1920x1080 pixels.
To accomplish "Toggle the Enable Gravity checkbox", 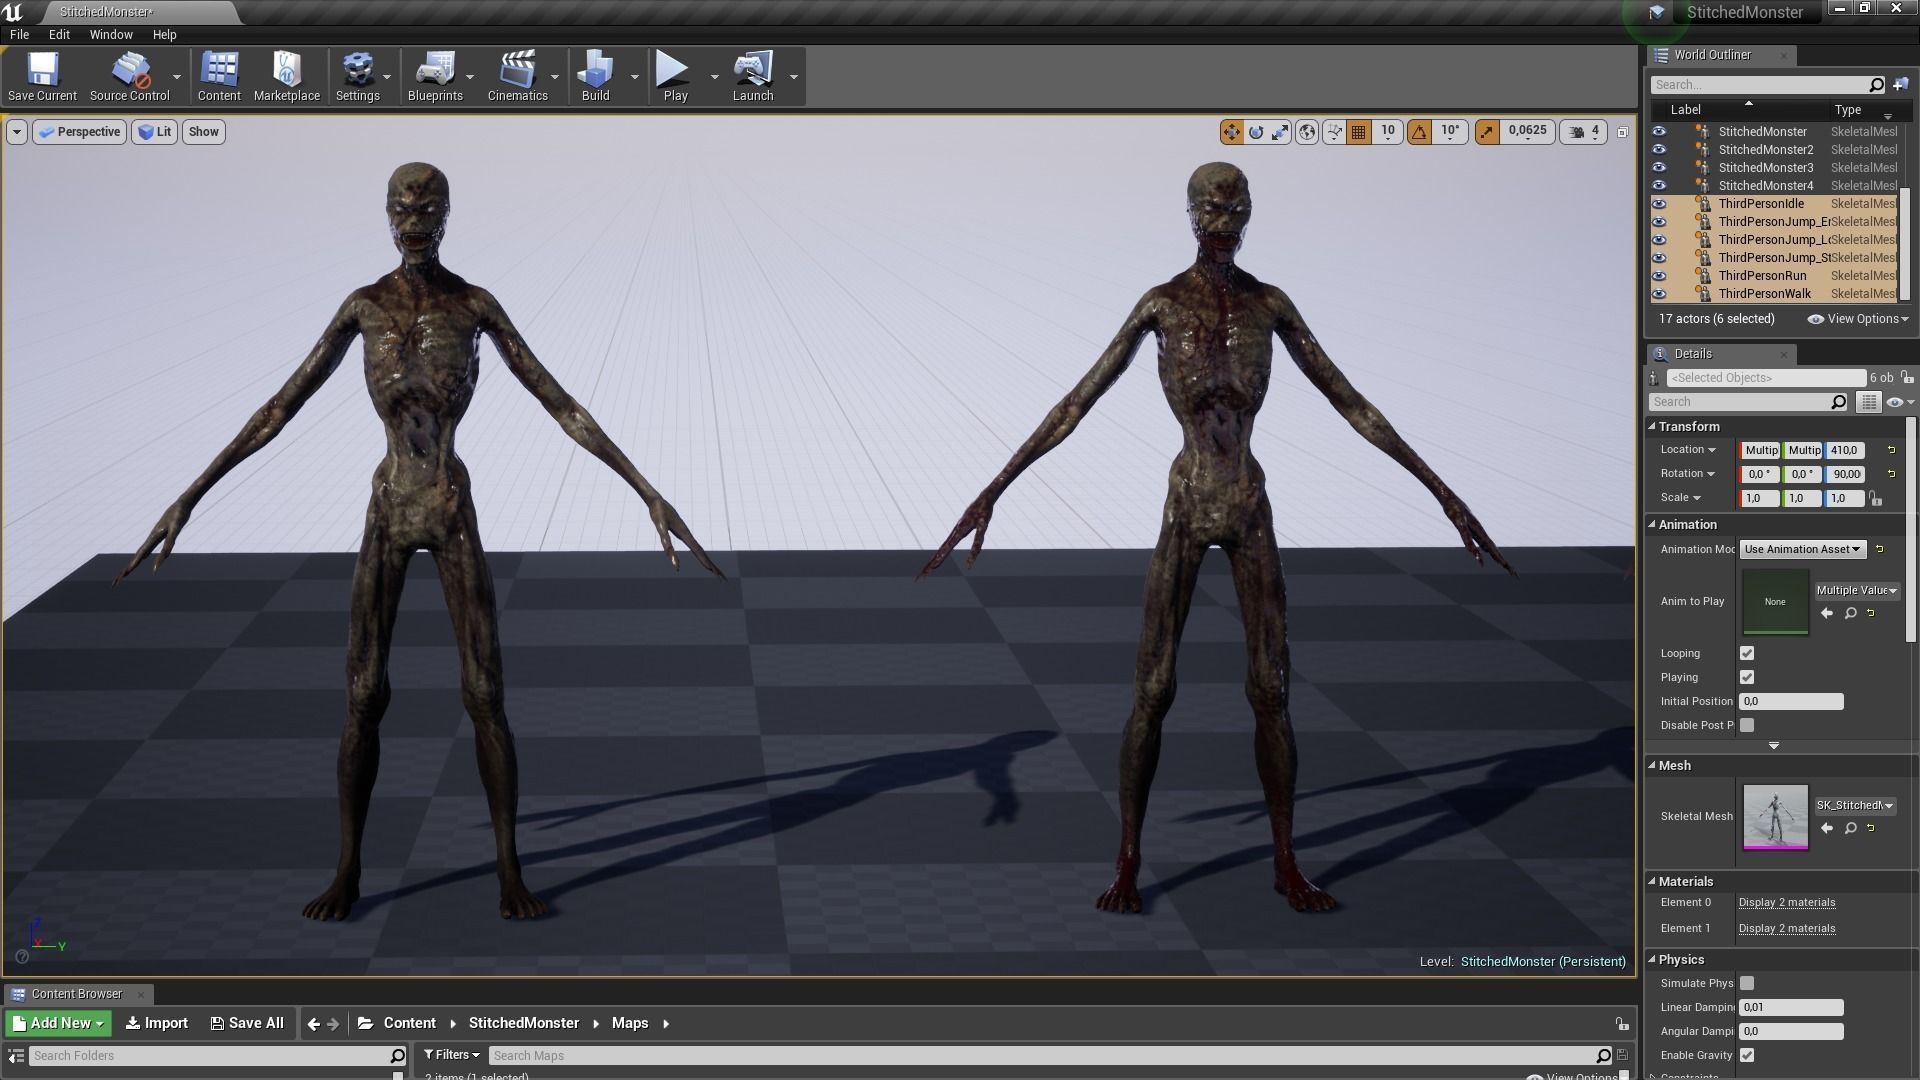I will click(1747, 1055).
